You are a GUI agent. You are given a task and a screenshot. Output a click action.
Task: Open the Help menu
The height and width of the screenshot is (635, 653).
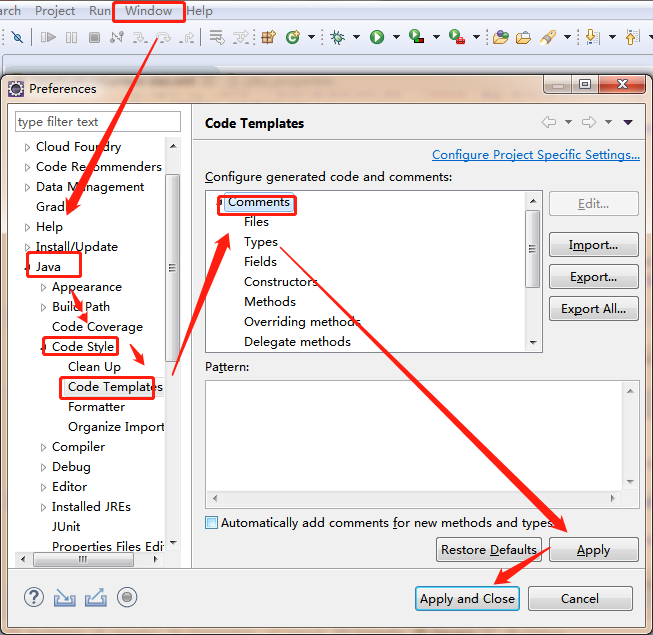pos(199,11)
